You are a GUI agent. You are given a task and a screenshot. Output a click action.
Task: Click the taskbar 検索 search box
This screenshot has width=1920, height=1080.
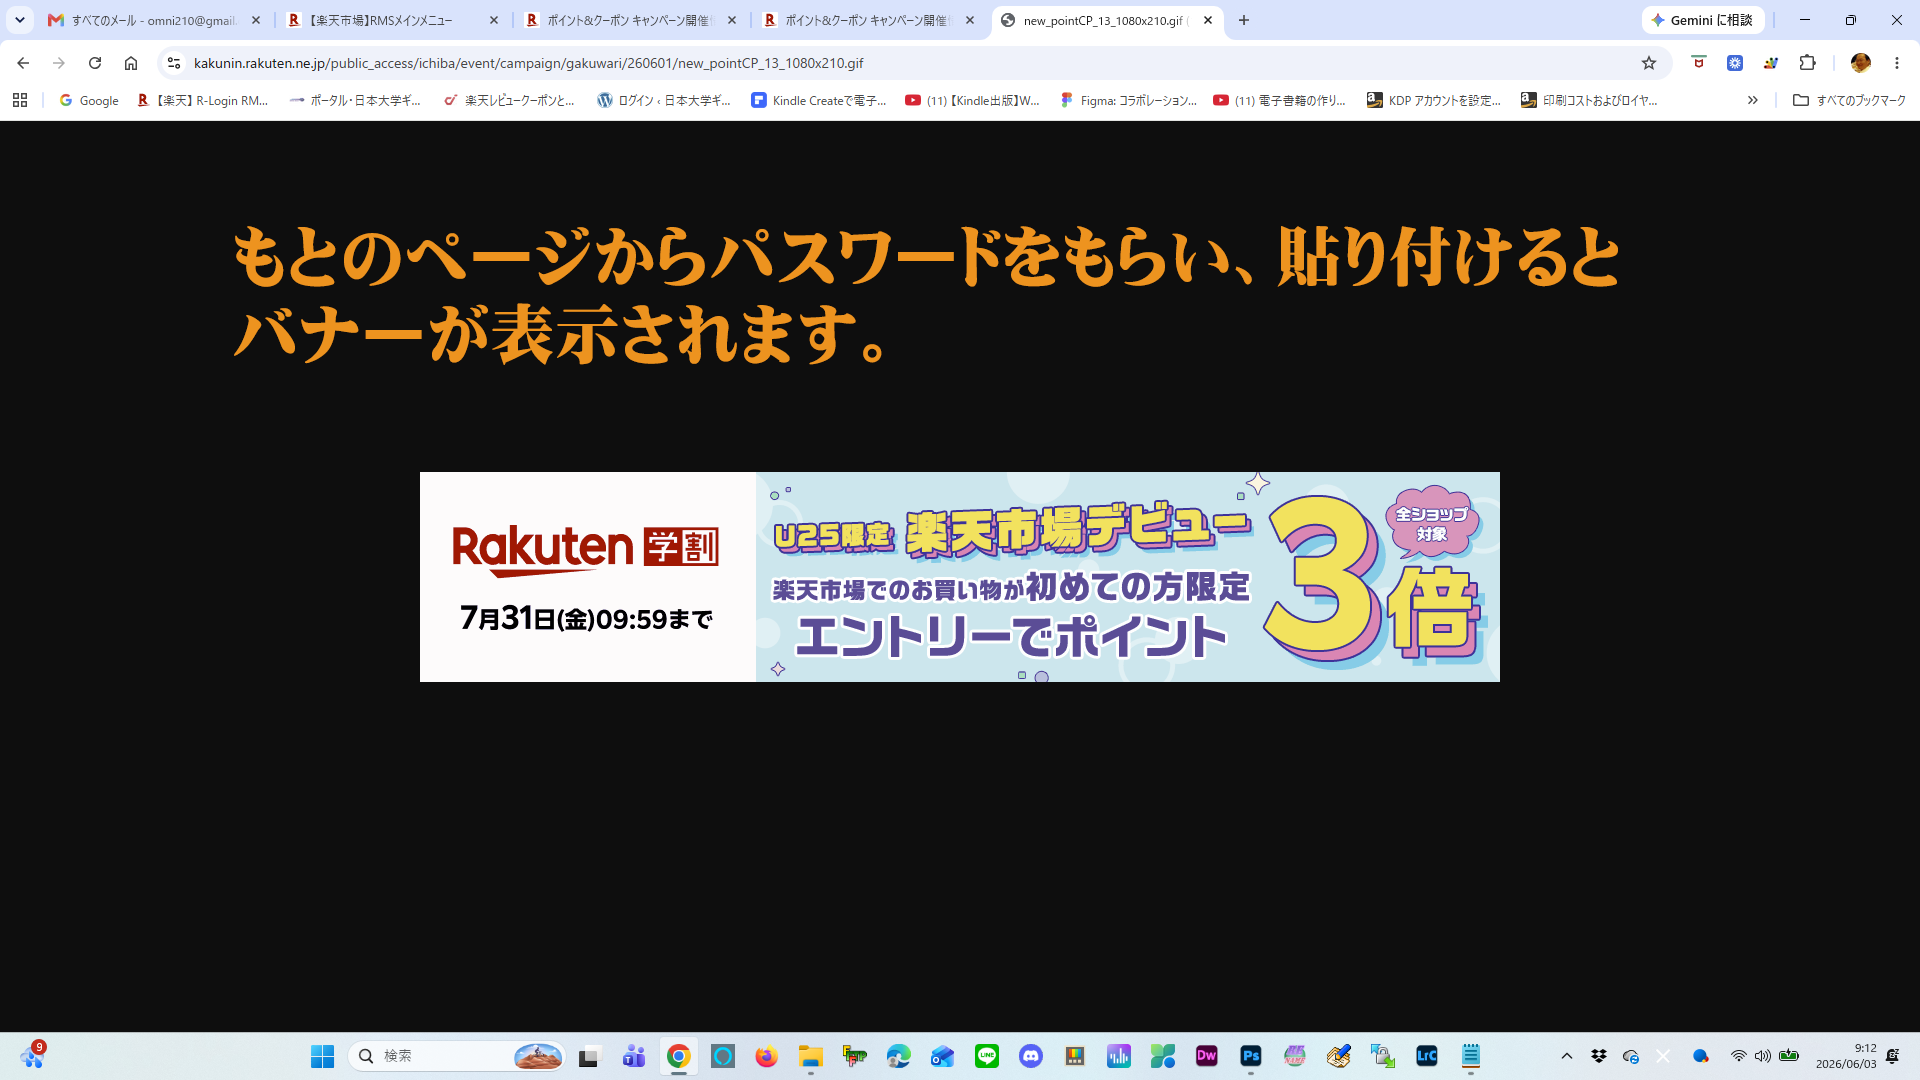(x=457, y=1056)
